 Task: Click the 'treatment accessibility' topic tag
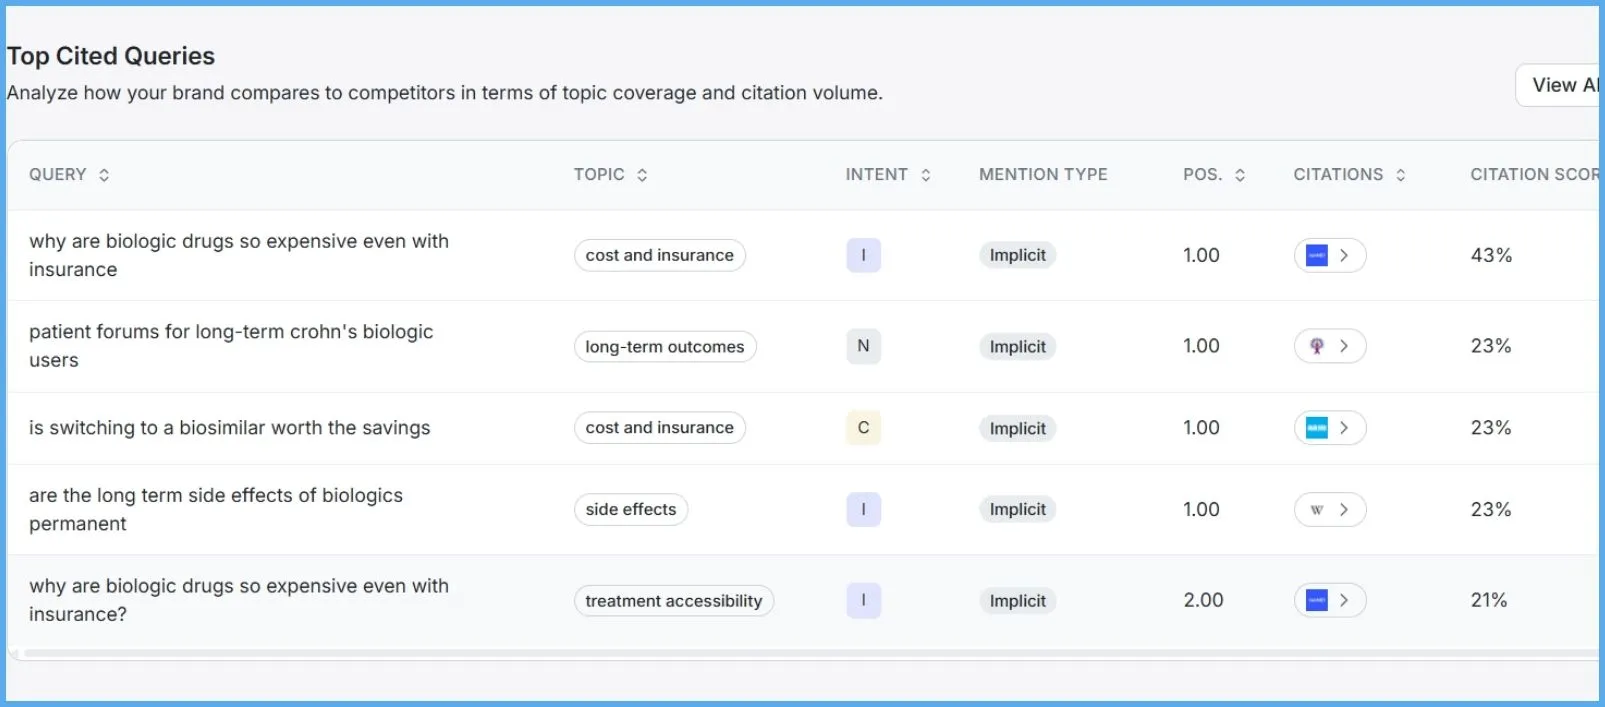click(674, 601)
